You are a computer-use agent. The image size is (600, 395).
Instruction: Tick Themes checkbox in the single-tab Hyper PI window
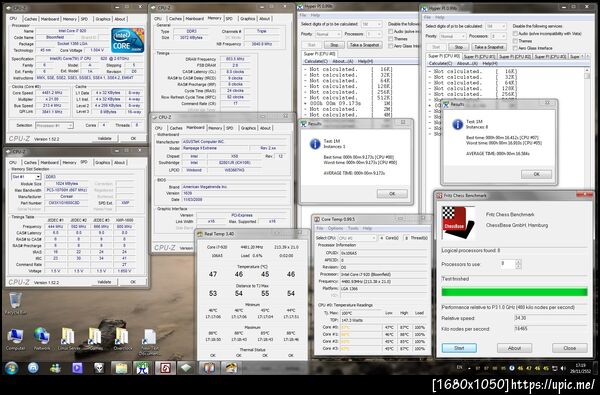(391, 39)
